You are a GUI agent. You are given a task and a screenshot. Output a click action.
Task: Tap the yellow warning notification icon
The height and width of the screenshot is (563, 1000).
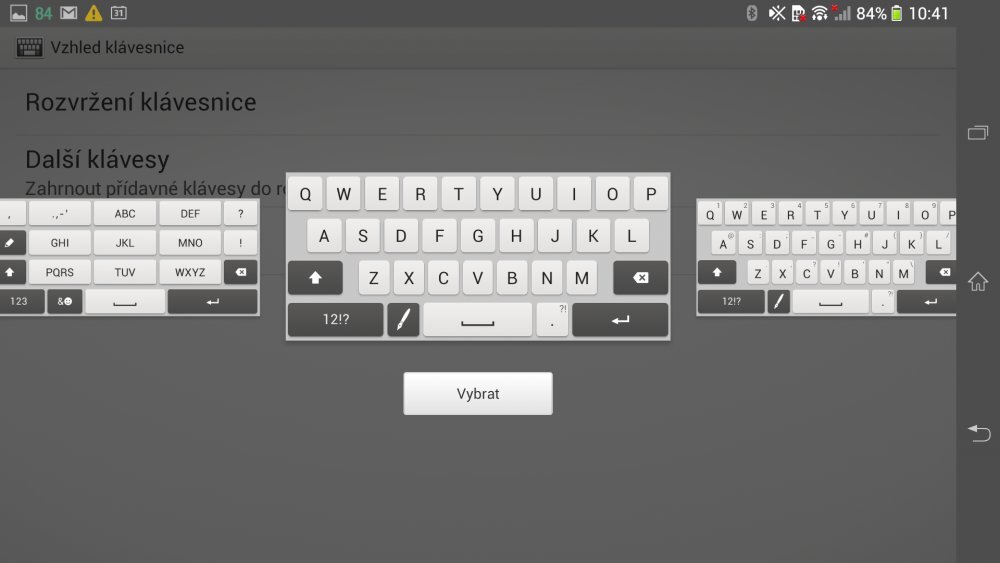[x=93, y=13]
